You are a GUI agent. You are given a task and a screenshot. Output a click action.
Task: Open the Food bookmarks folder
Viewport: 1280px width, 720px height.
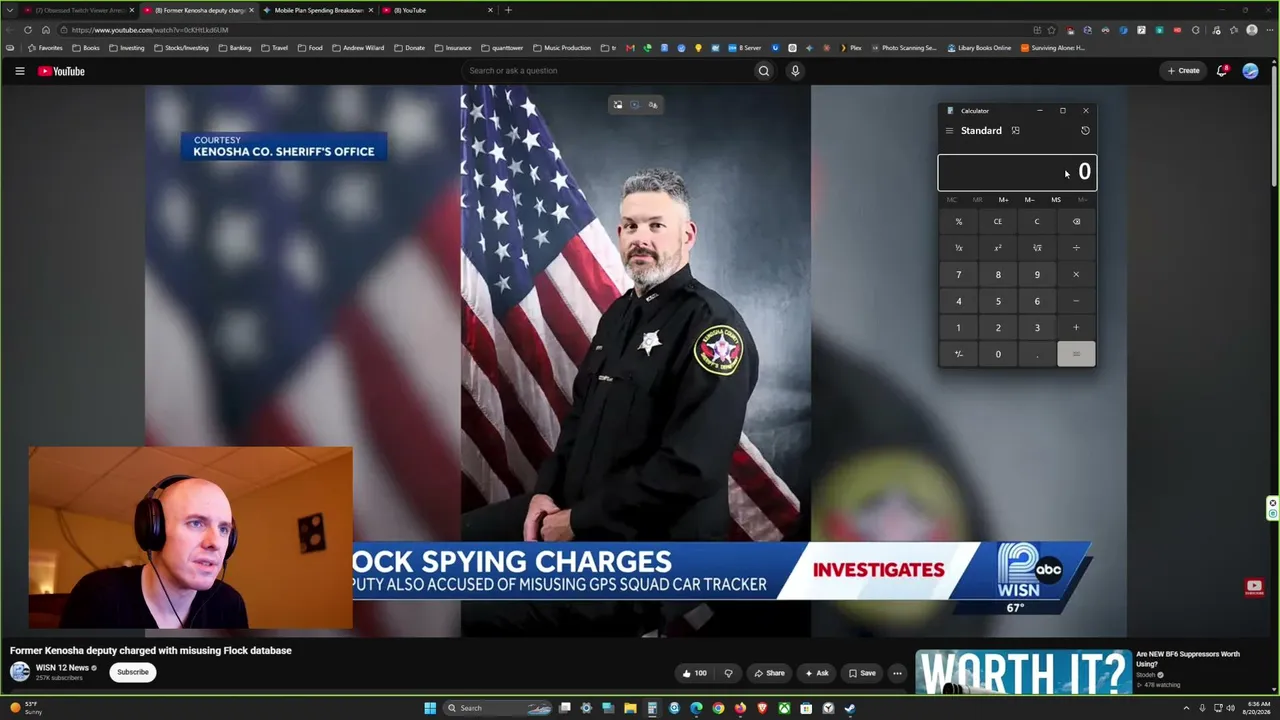[310, 48]
